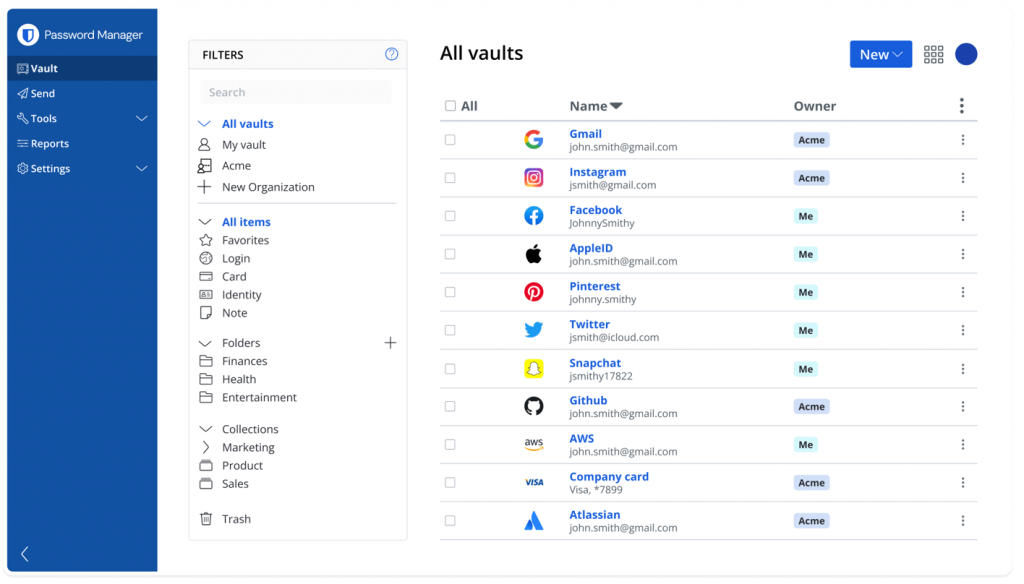The image size is (1024, 584).
Task: Click the filters Search field
Action: click(296, 92)
